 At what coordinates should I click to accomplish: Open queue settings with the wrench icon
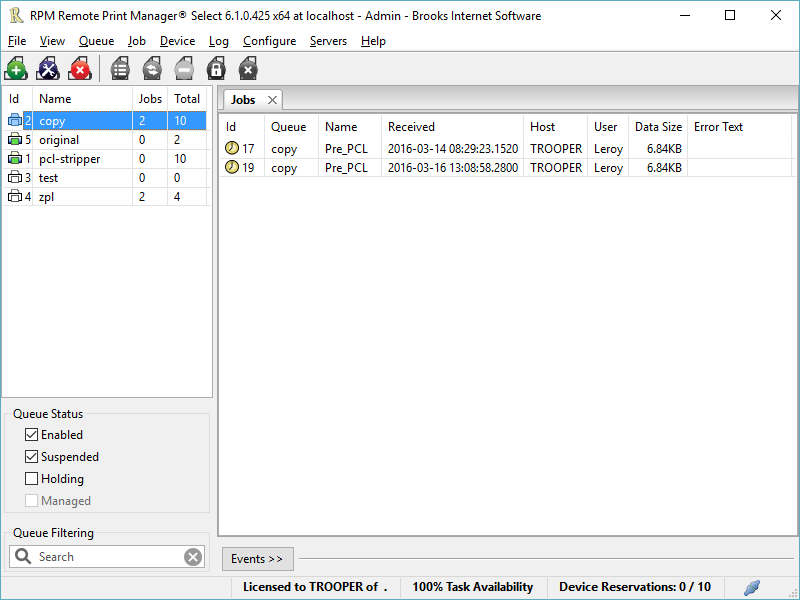(x=47, y=68)
